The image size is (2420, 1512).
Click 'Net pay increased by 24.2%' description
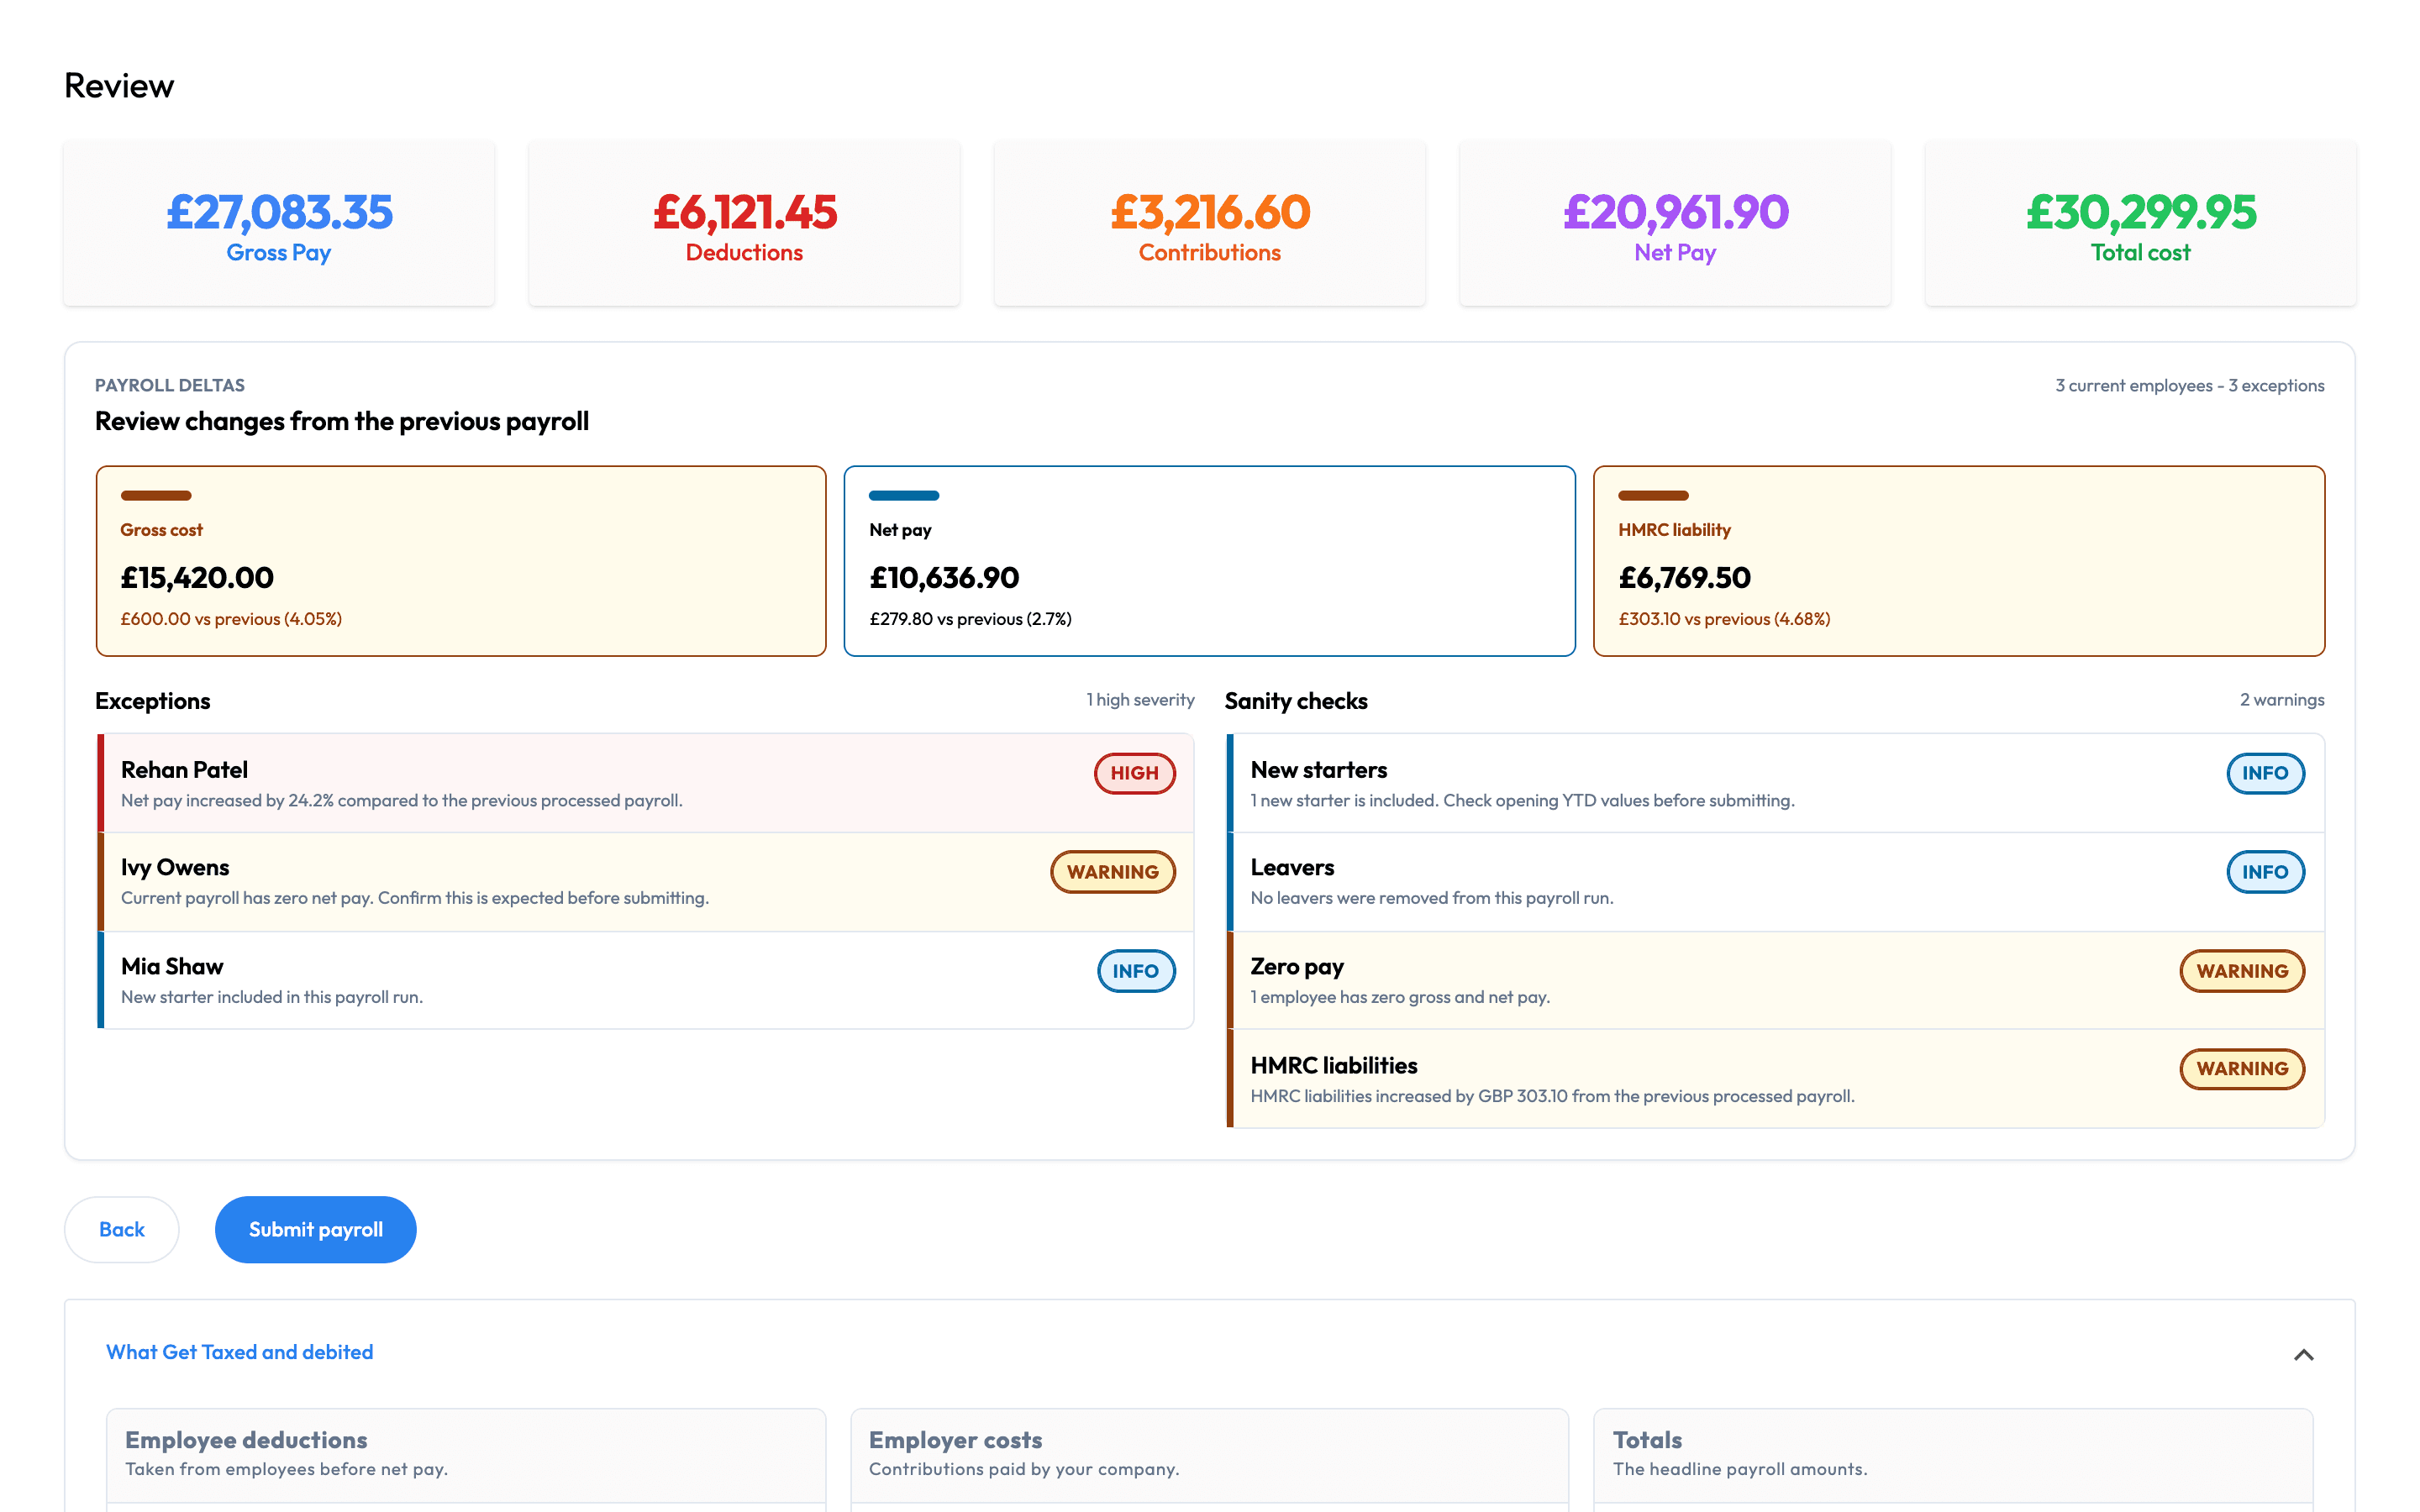coord(401,801)
